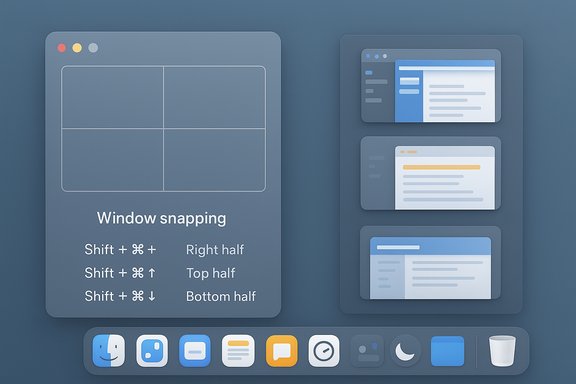576x384 pixels.
Task: Open the blue folder in the dock
Action: click(447, 351)
